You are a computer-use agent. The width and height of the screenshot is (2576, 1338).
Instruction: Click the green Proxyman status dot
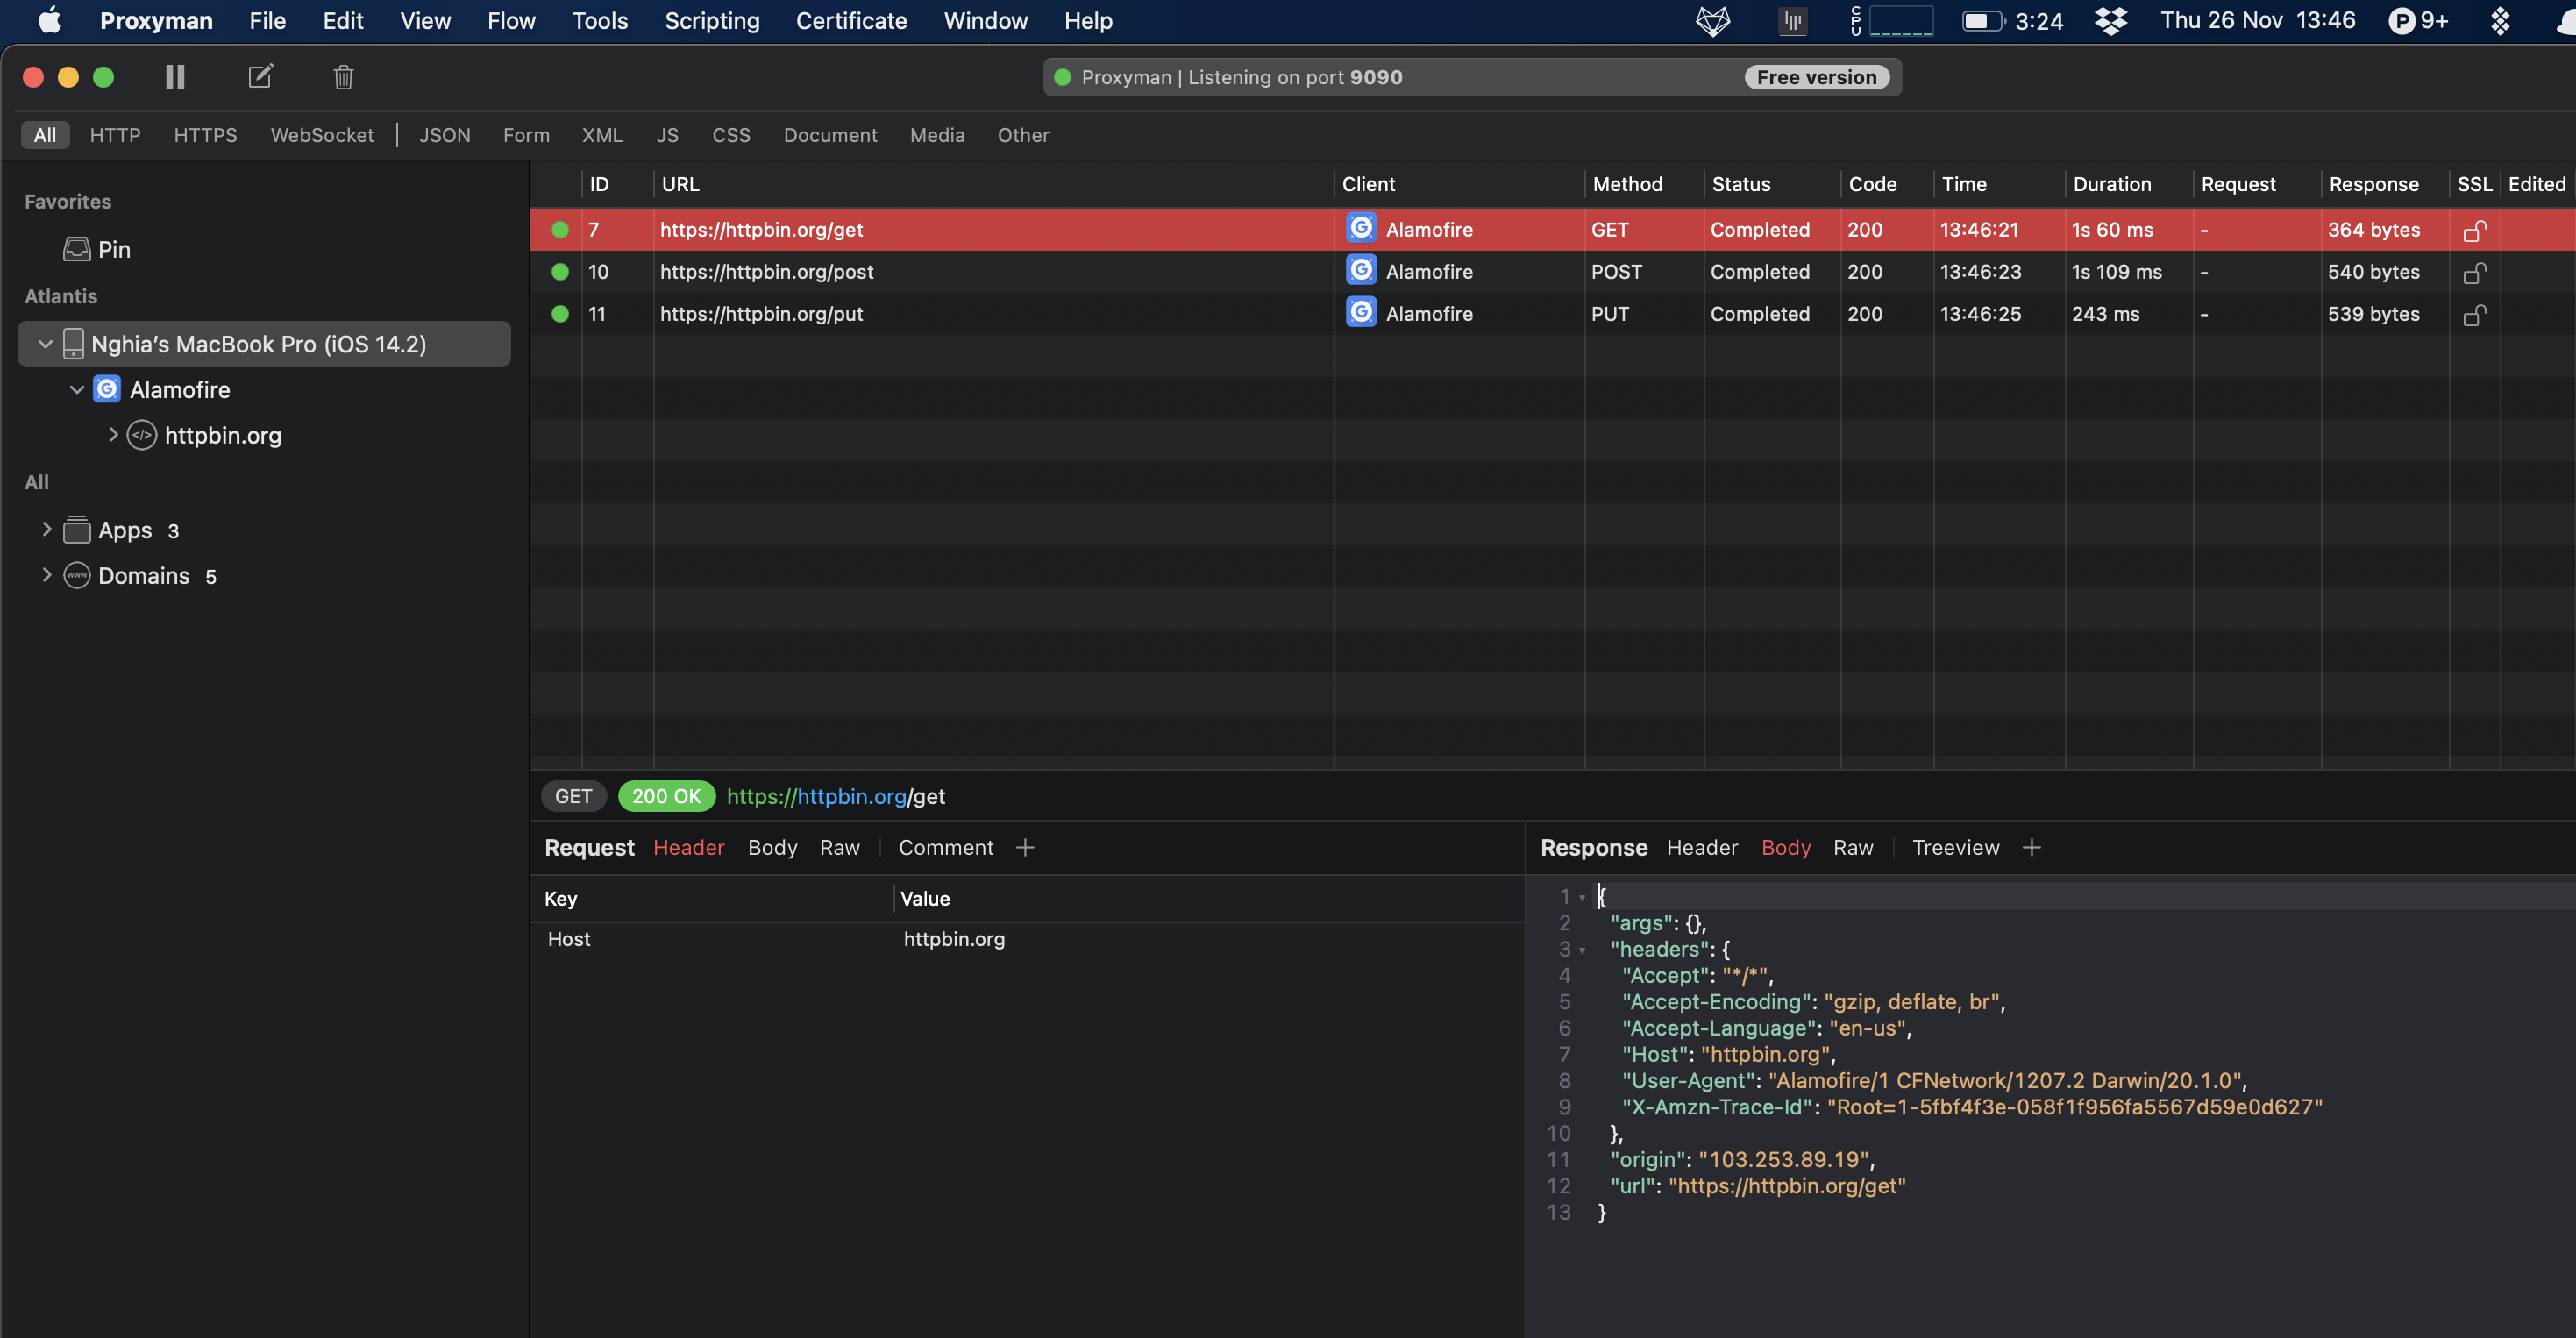coord(1061,77)
